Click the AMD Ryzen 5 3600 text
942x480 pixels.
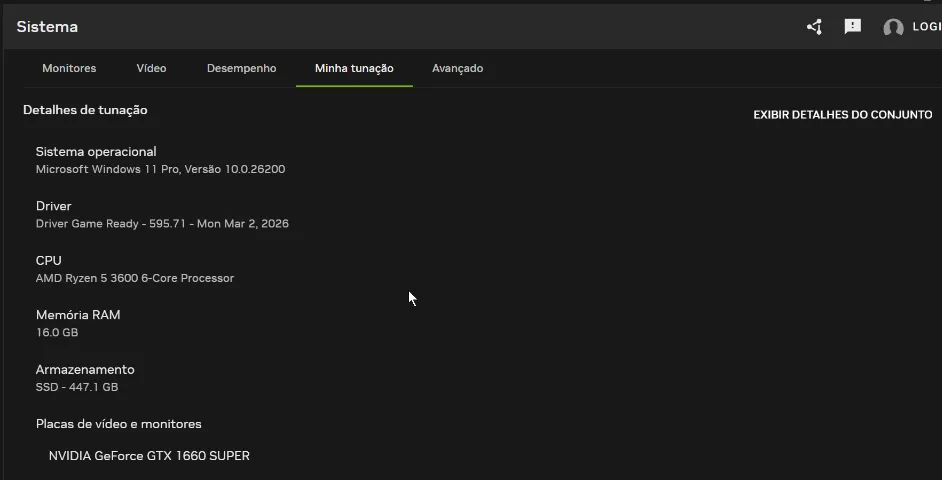[135, 278]
